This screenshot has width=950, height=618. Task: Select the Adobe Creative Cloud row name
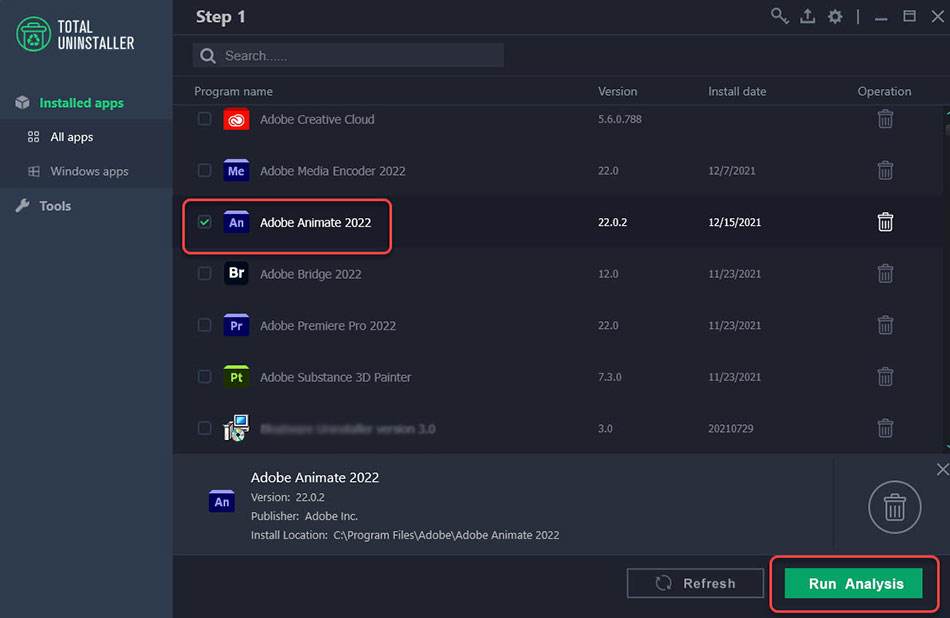(x=317, y=119)
